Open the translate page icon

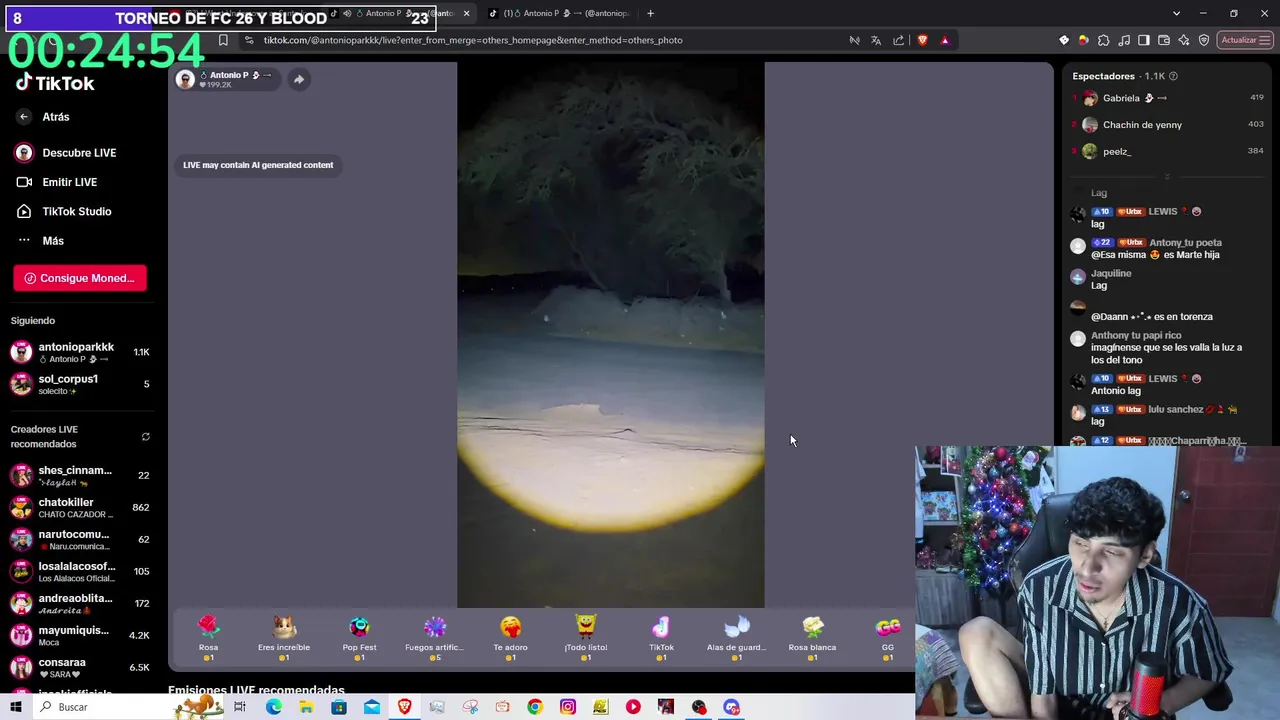[876, 40]
